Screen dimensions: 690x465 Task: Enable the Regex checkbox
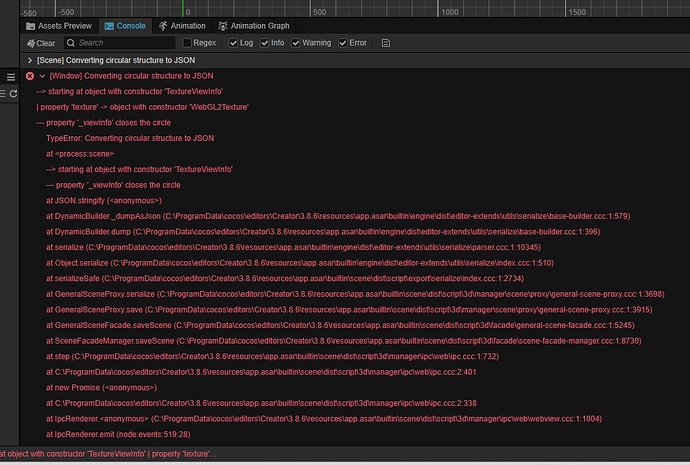click(x=187, y=43)
